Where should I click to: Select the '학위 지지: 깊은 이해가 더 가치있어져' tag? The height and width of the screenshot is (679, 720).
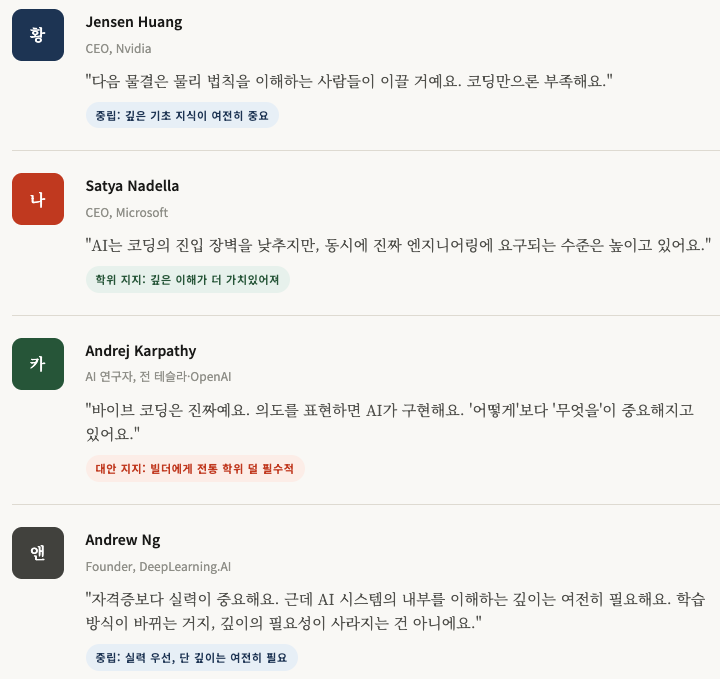click(188, 280)
